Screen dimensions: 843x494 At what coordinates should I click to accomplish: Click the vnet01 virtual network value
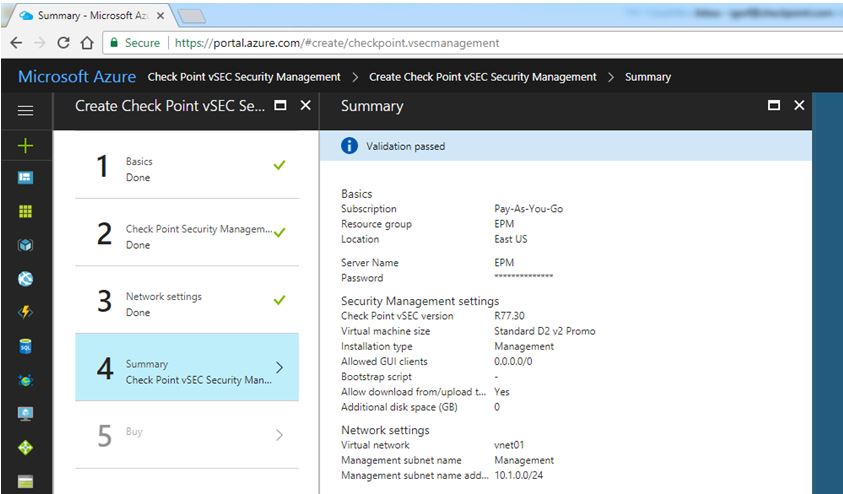(509, 445)
